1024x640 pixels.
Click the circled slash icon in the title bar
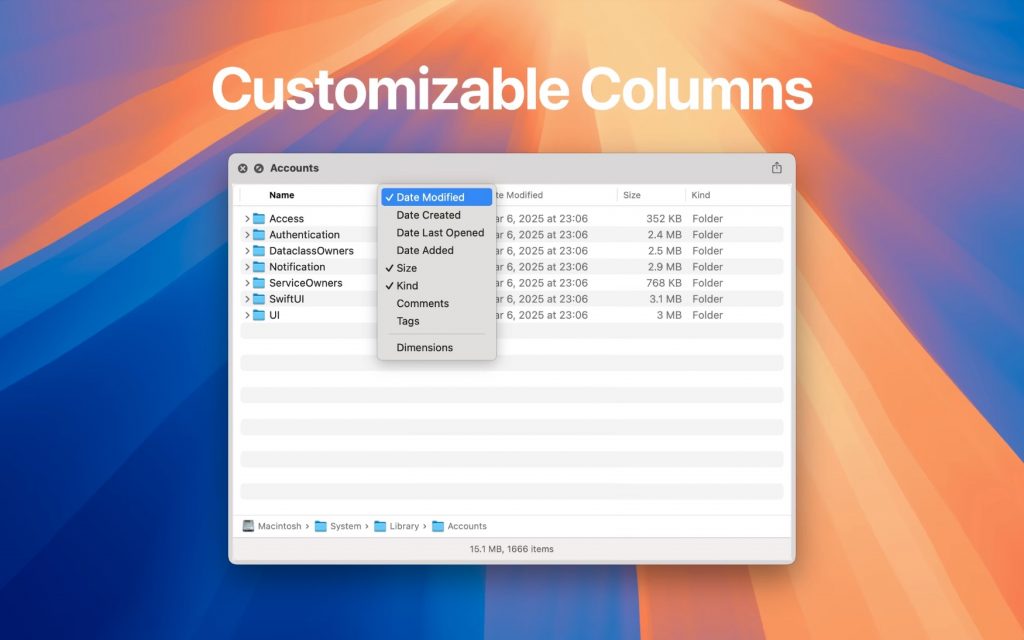click(x=257, y=167)
